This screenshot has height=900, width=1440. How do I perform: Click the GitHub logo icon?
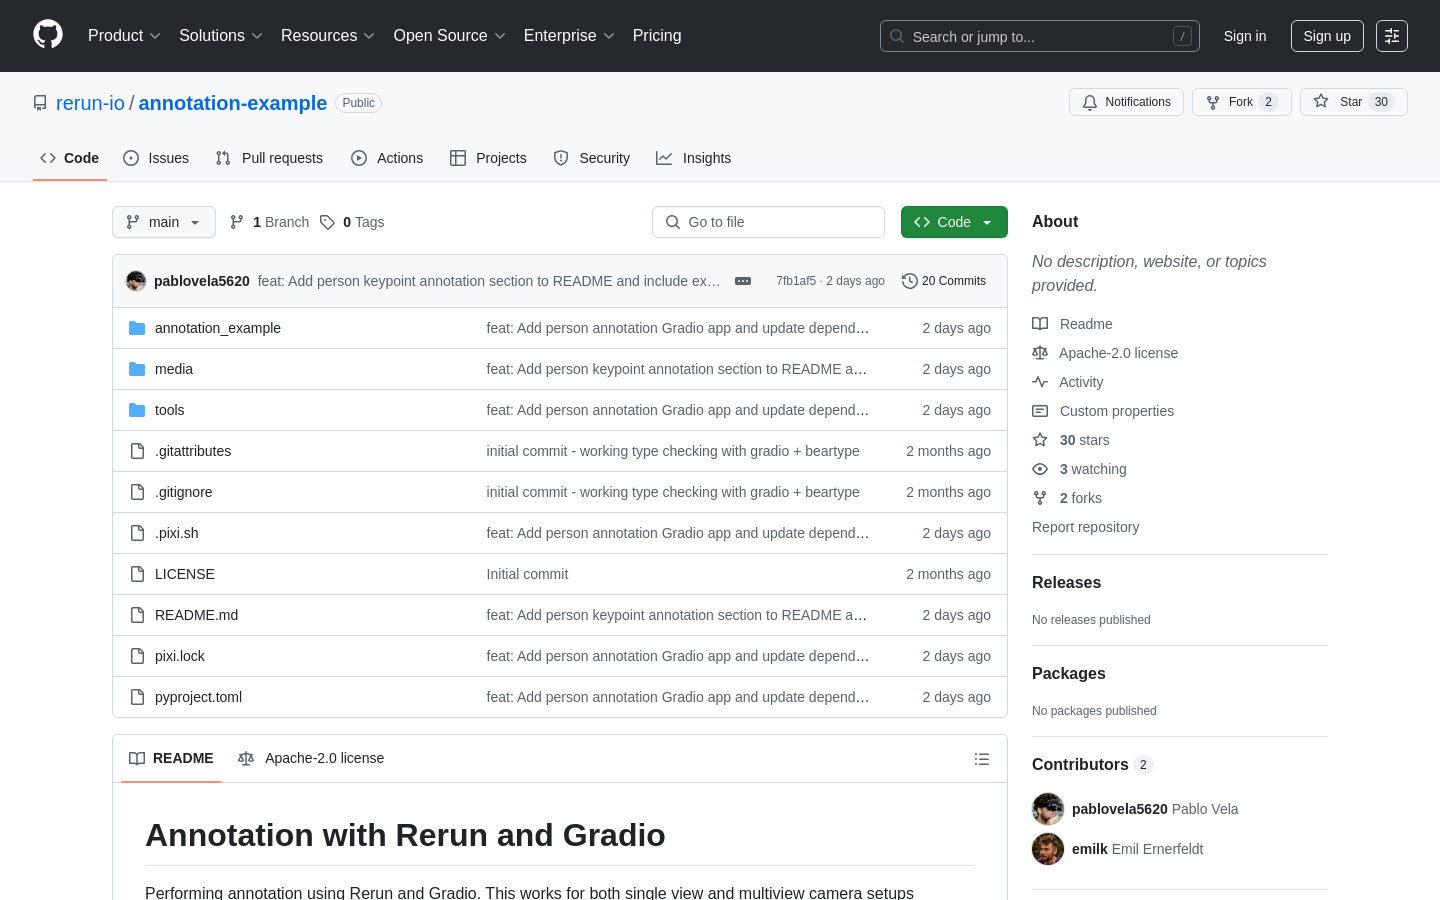[x=48, y=35]
